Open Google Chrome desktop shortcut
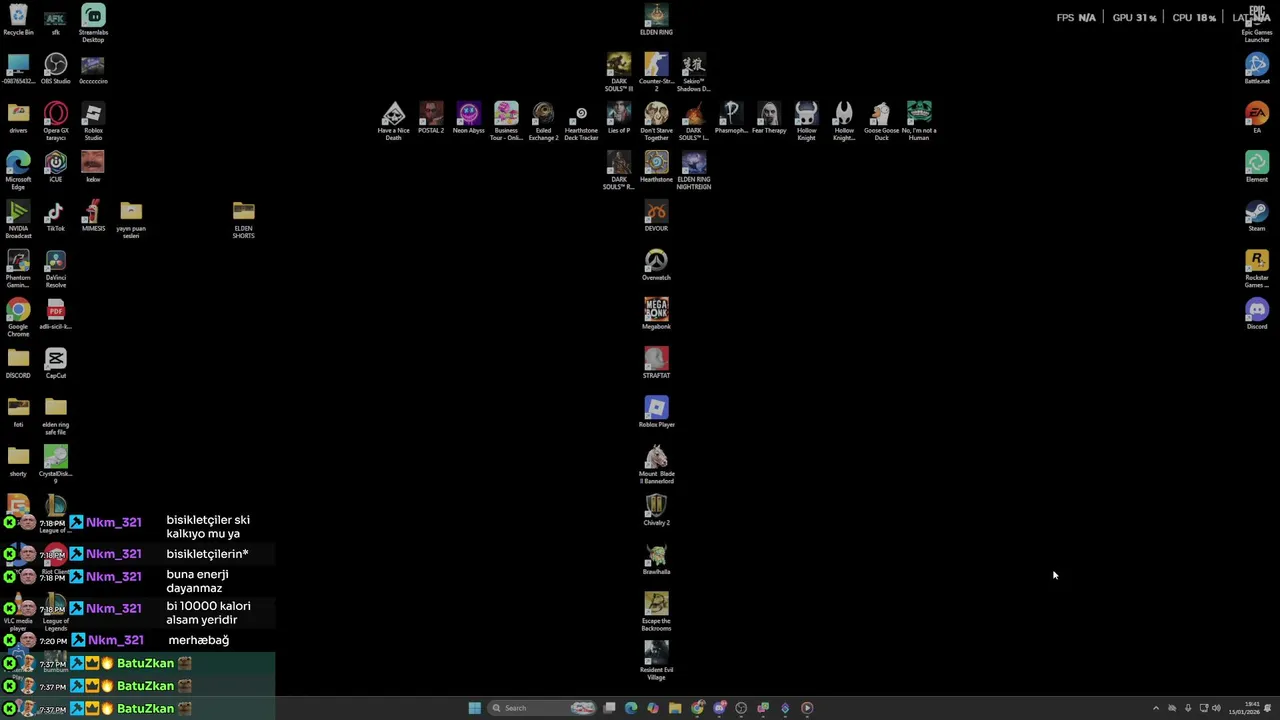Viewport: 1280px width, 720px height. point(18,318)
